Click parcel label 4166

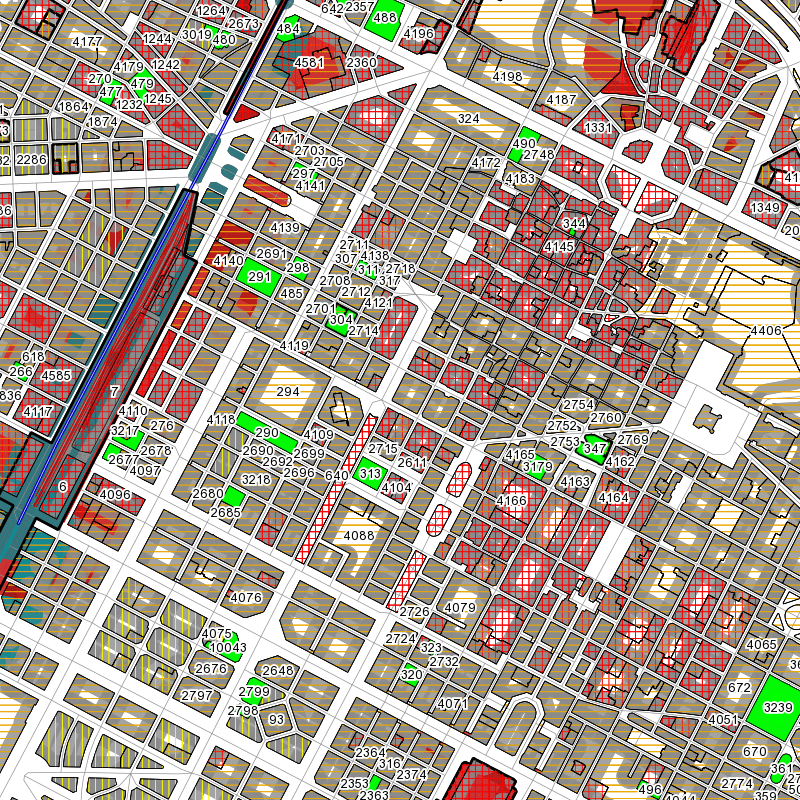pos(511,501)
